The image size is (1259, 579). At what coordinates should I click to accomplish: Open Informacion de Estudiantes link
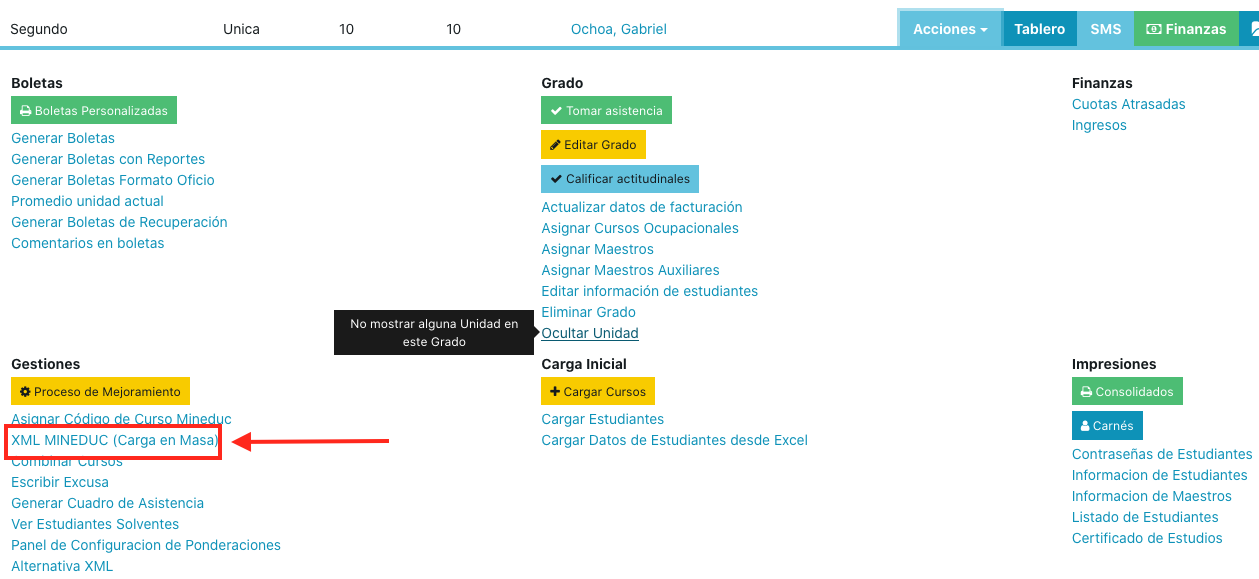pos(1160,475)
